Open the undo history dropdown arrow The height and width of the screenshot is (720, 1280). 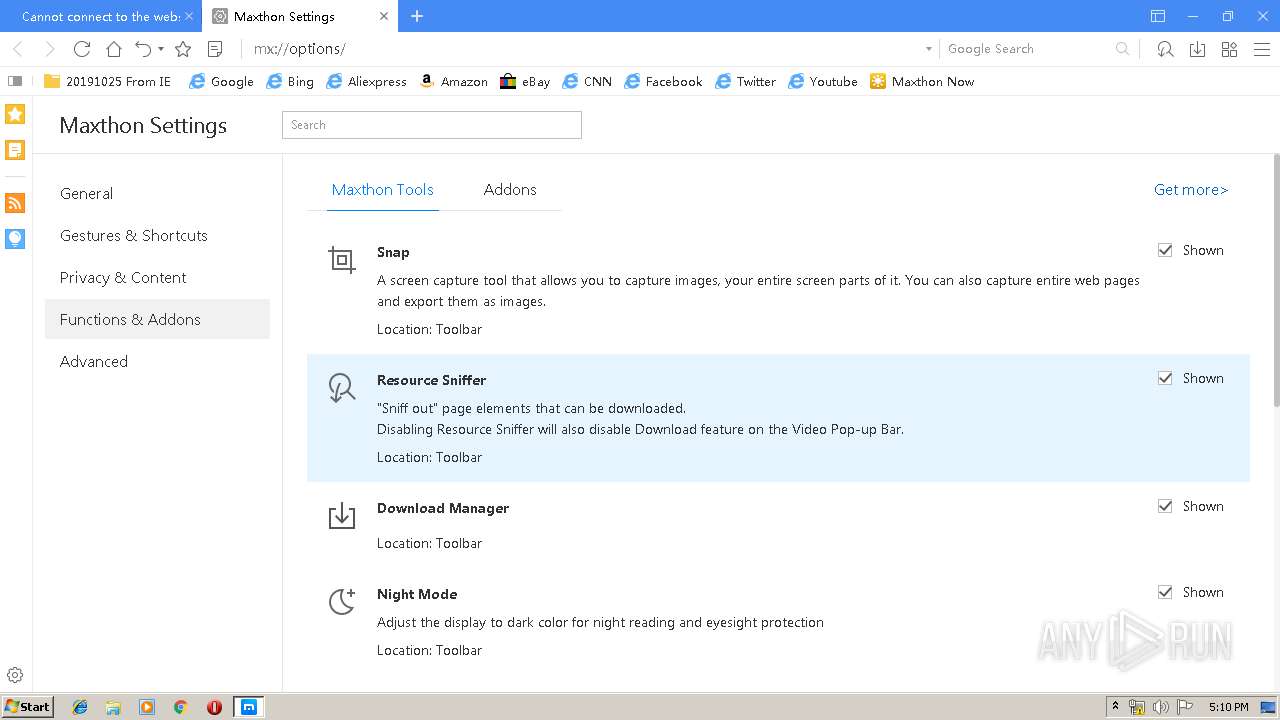(161, 49)
